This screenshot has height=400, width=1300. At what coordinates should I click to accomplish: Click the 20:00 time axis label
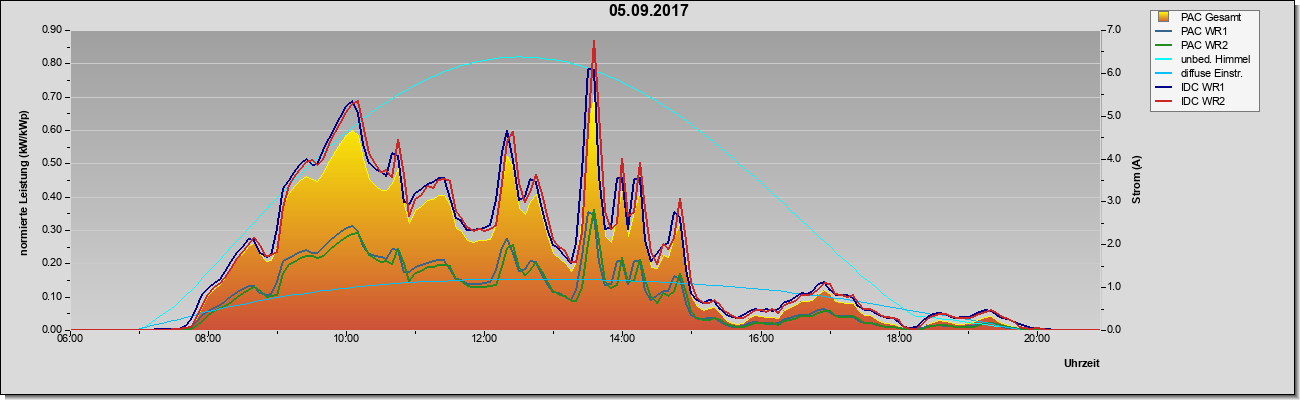(x=1036, y=338)
